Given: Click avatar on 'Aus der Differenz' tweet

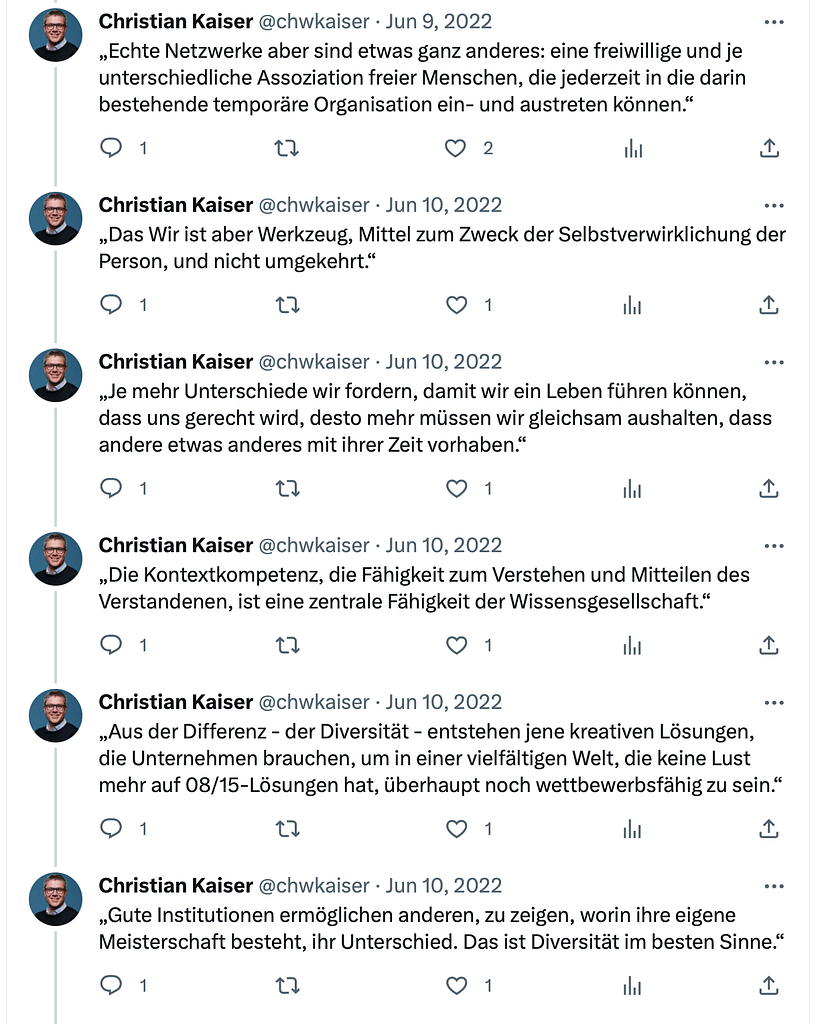Looking at the screenshot, I should (55, 715).
